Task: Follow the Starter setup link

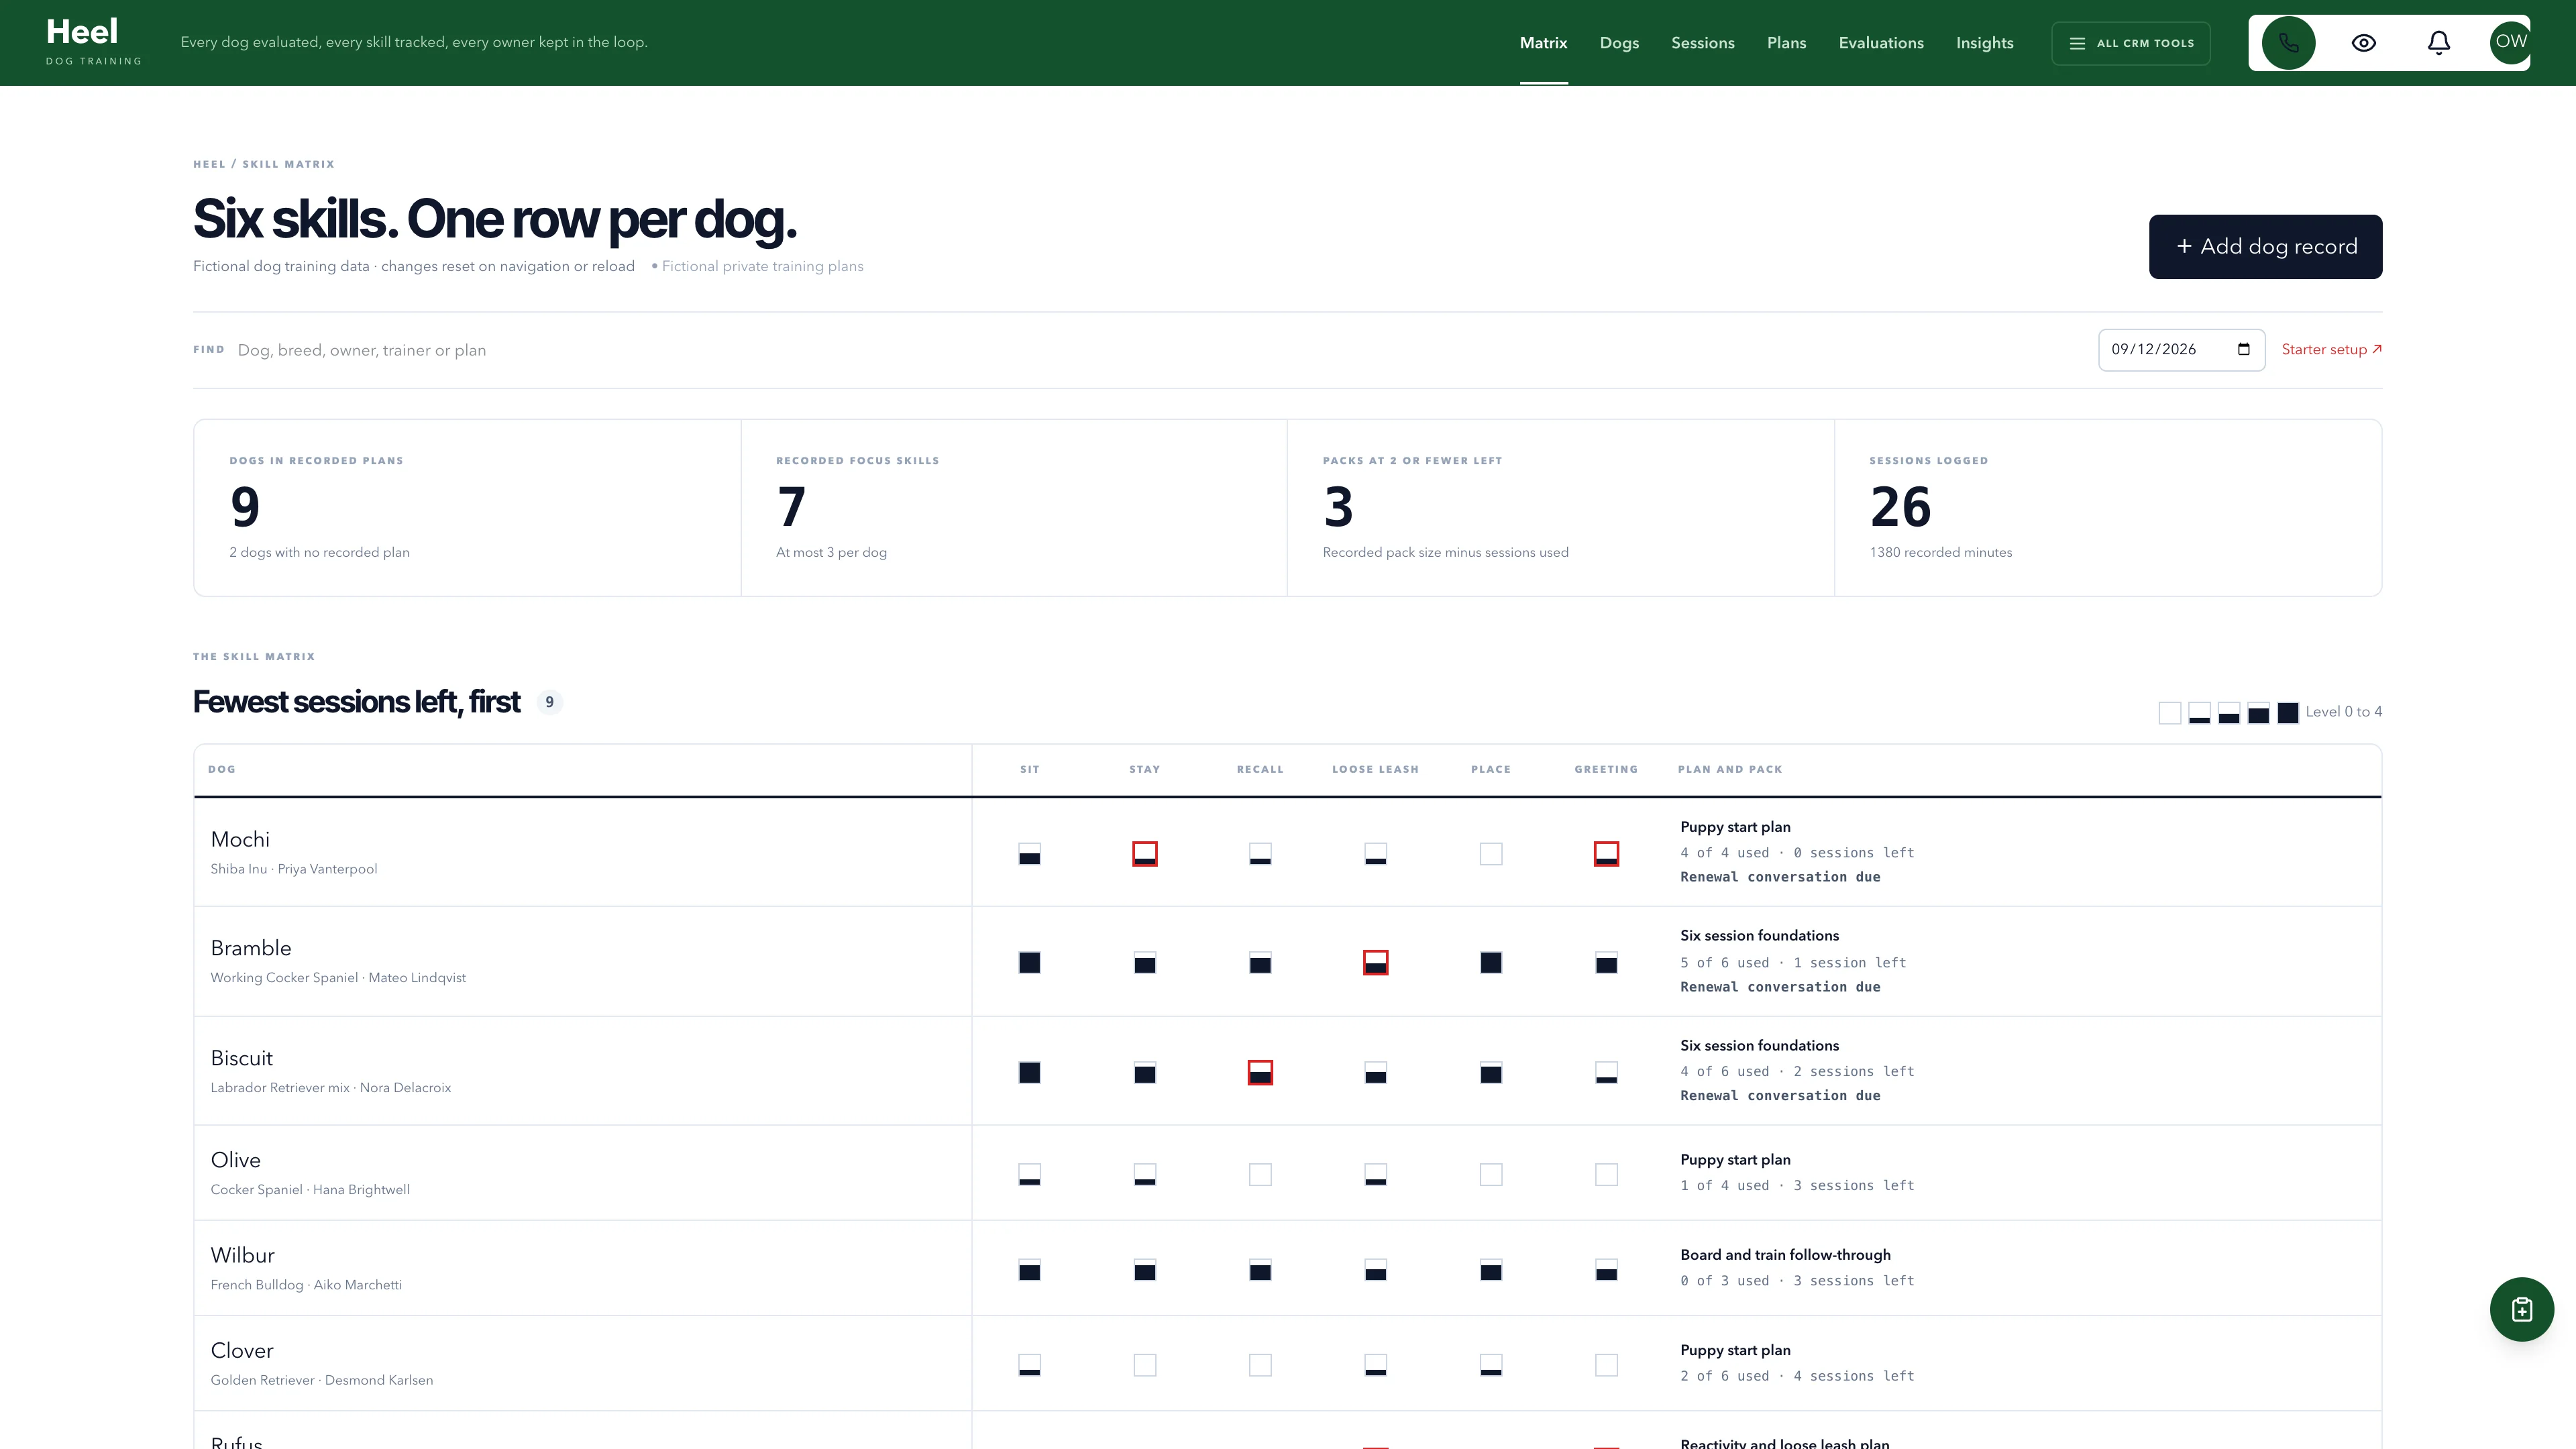Action: (x=2331, y=349)
